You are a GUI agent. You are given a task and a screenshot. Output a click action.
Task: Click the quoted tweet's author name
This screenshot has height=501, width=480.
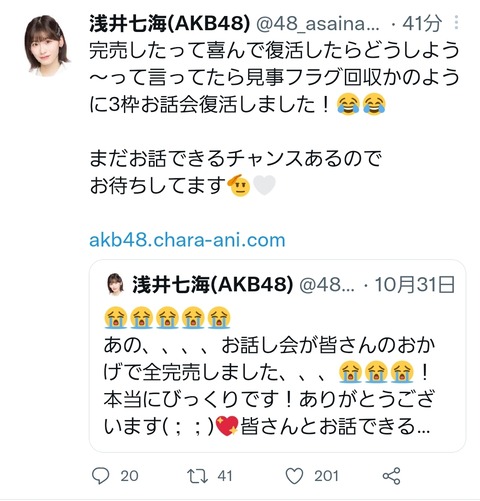pos(213,285)
